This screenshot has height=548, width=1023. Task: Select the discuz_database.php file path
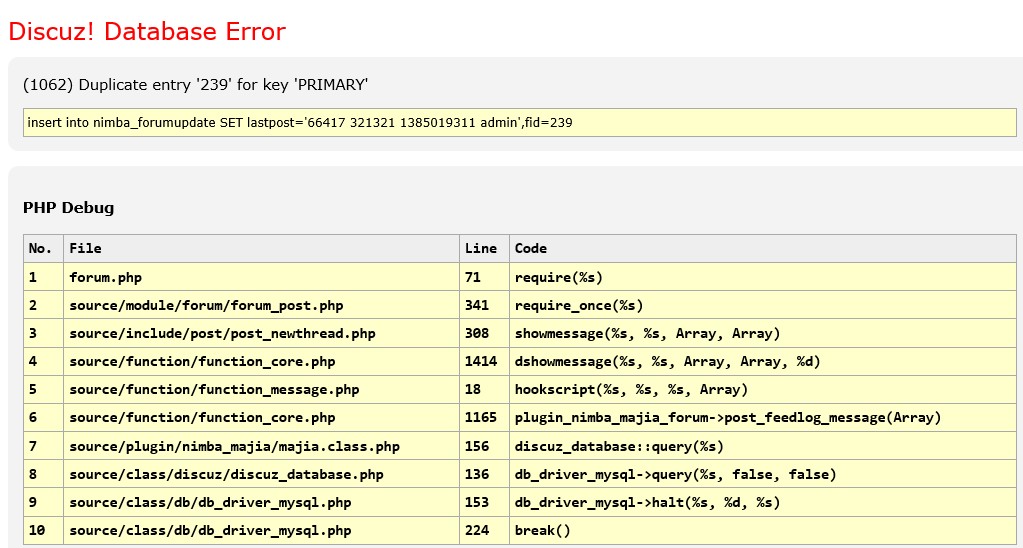226,474
